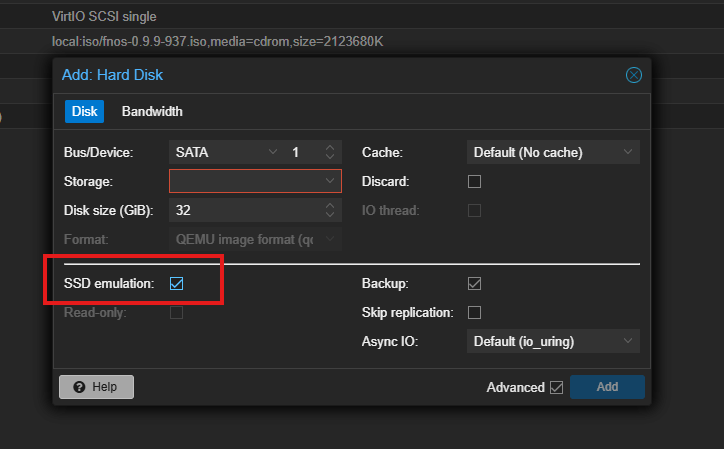Screen dimensions: 724x449
Task: Uncheck the SSD emulation checkbox
Action: point(176,283)
